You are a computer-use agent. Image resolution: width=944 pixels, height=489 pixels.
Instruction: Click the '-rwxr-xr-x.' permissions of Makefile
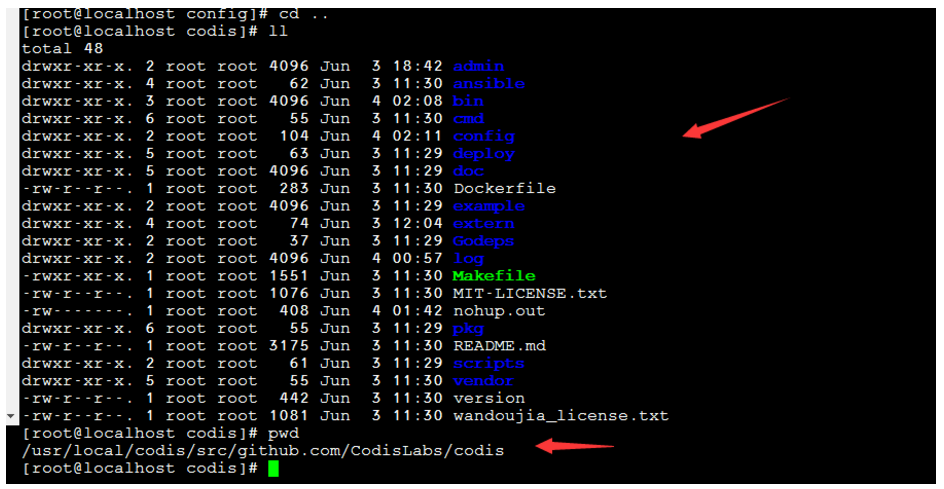pos(78,276)
